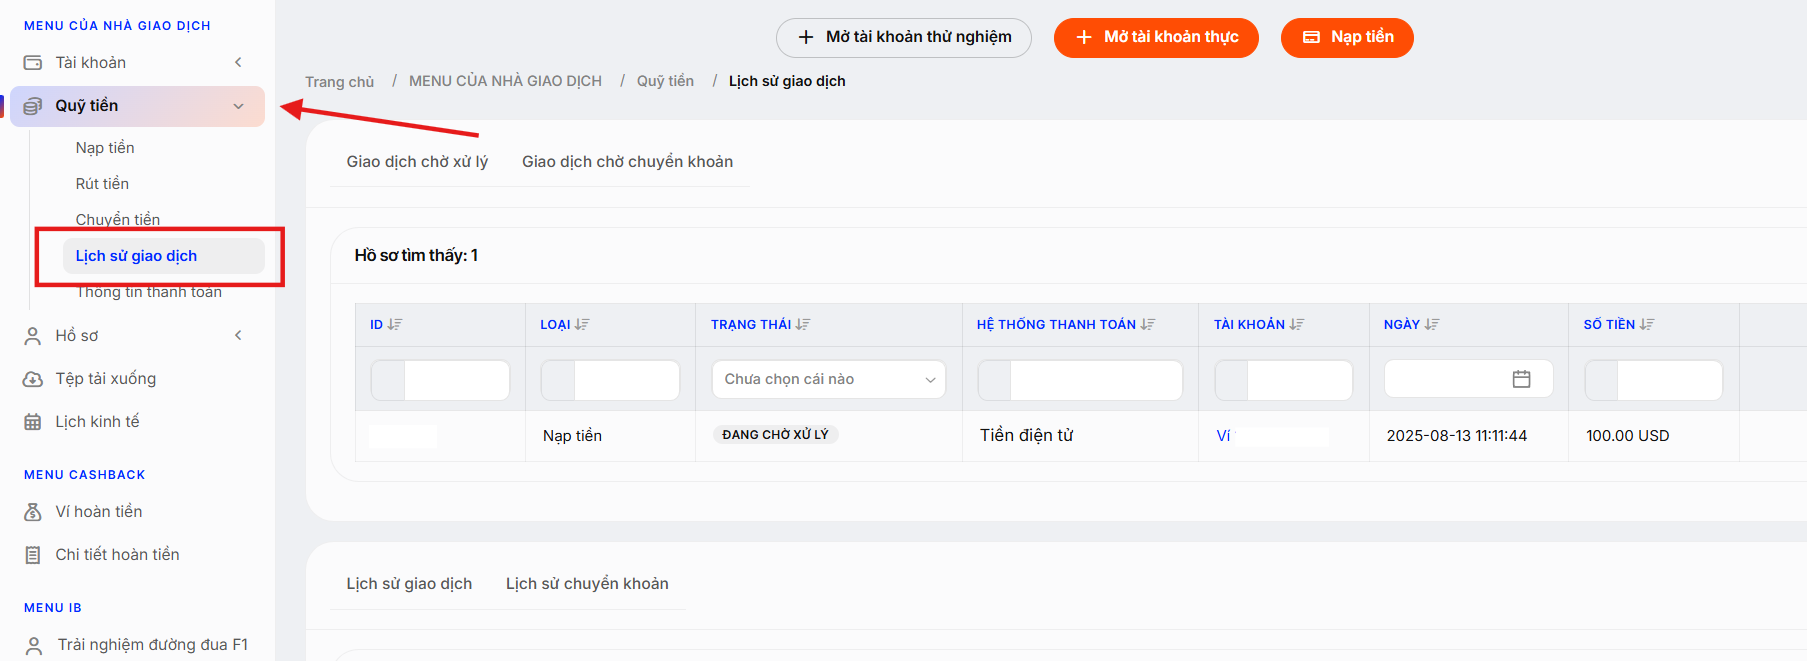This screenshot has width=1807, height=661.
Task: Open the date picker calendar icon
Action: click(1521, 379)
